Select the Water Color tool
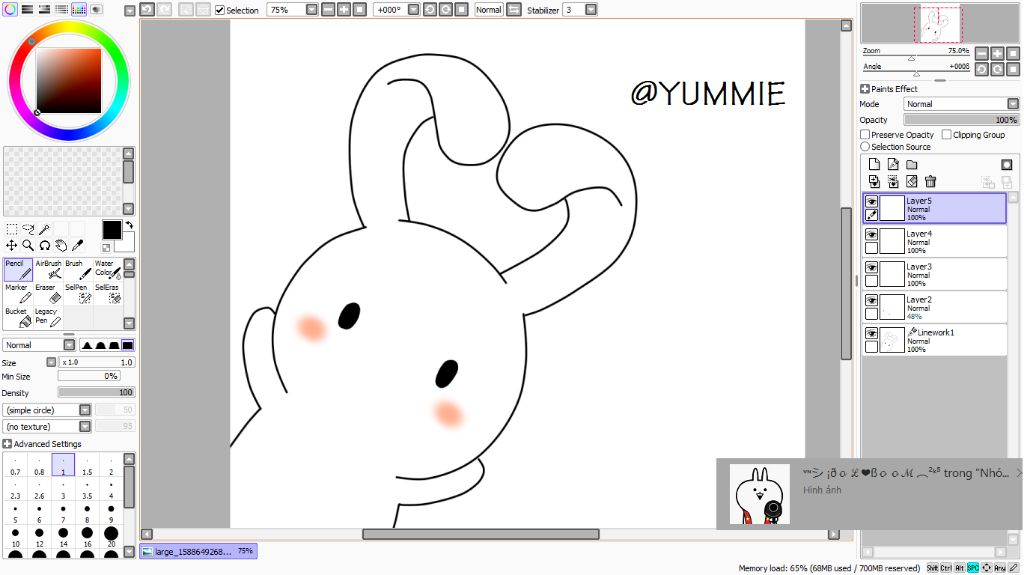Image resolution: width=1024 pixels, height=575 pixels. click(x=108, y=270)
